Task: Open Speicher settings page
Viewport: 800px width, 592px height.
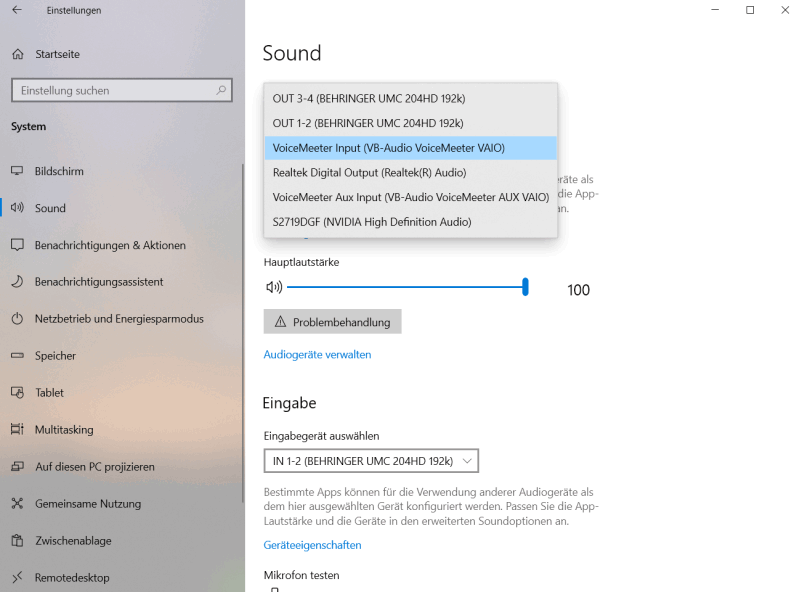Action: coord(120,356)
